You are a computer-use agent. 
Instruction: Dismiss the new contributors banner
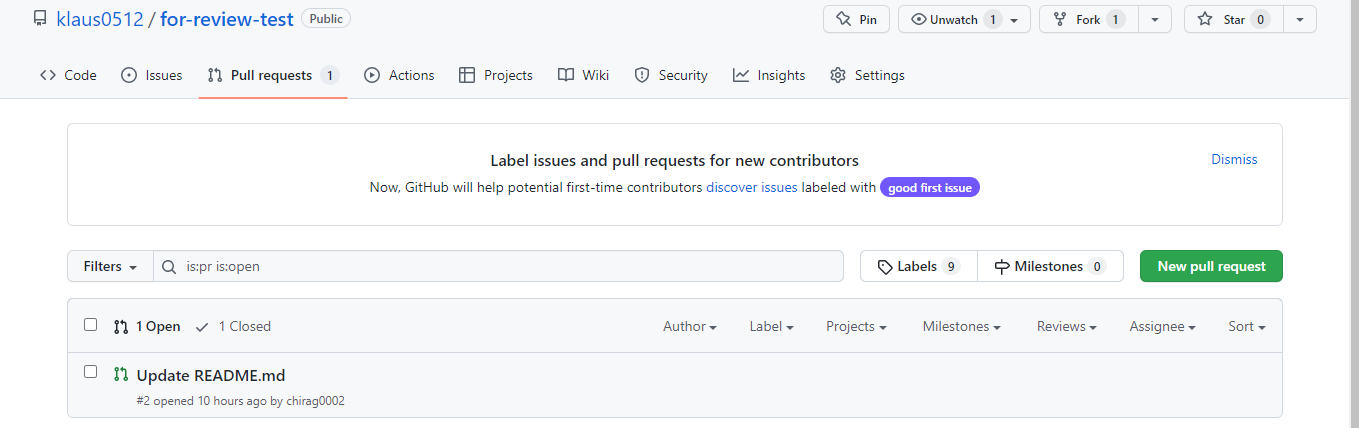click(x=1234, y=159)
